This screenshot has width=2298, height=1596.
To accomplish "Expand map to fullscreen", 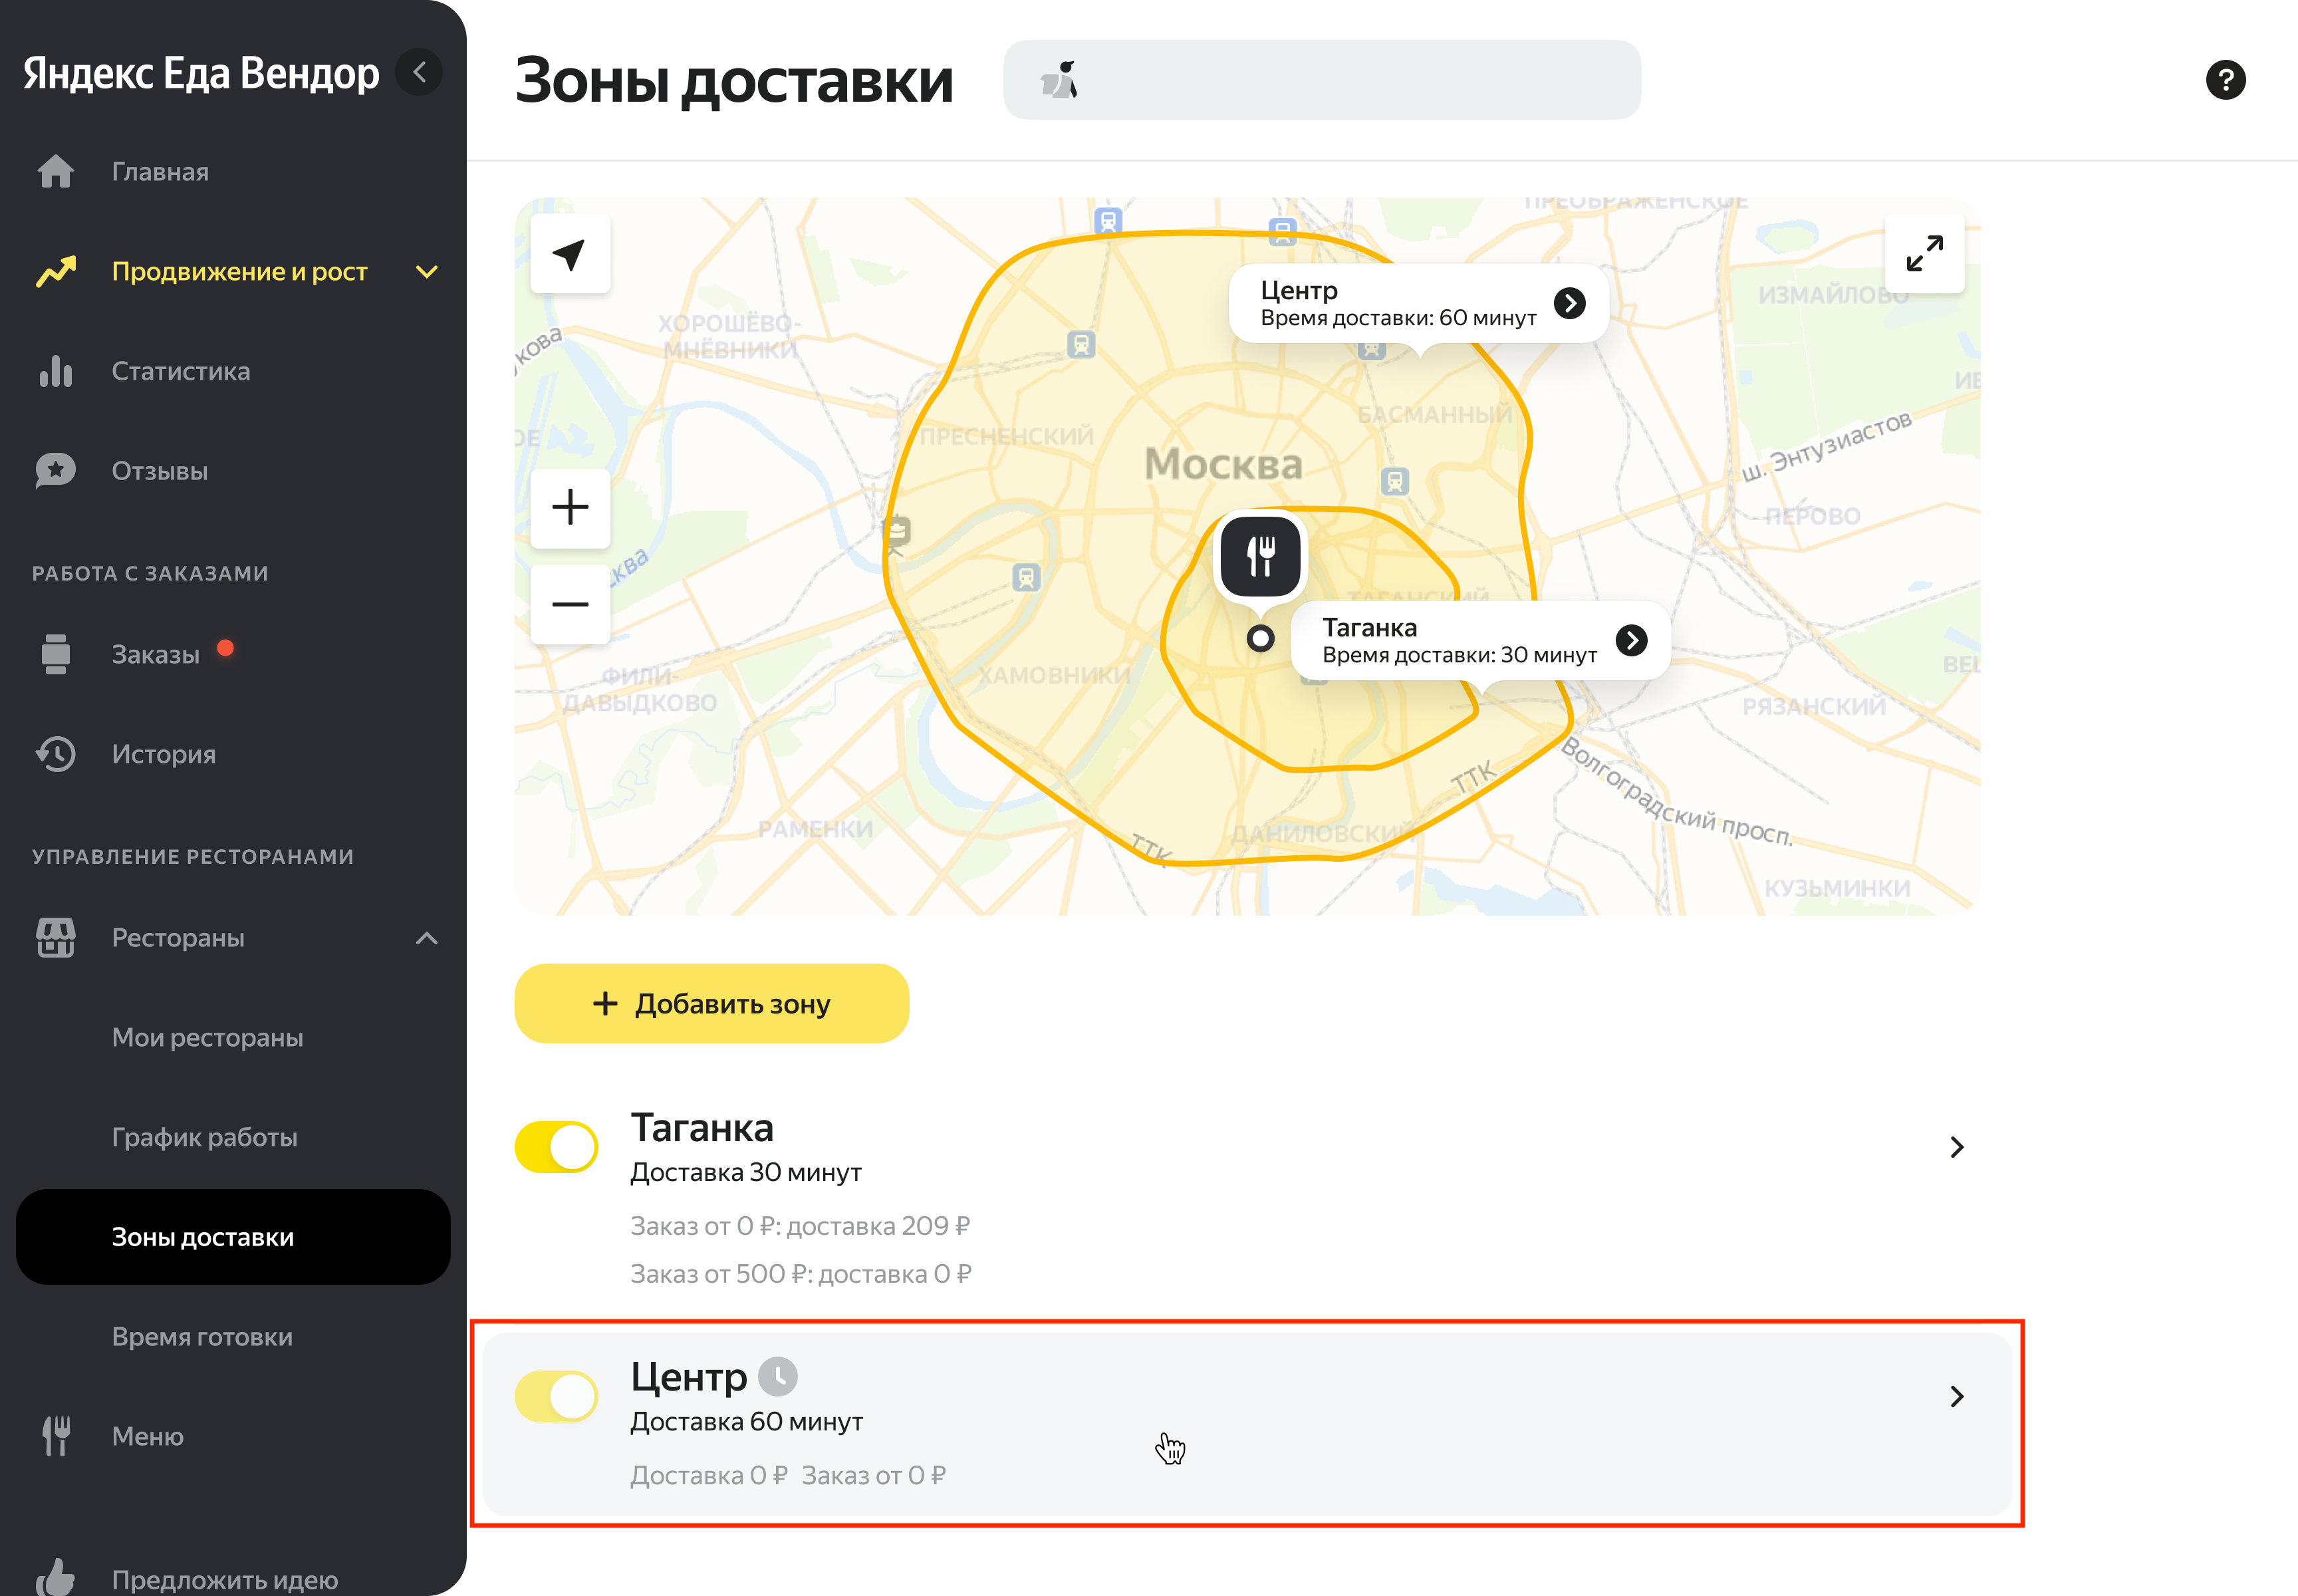I will [1924, 254].
